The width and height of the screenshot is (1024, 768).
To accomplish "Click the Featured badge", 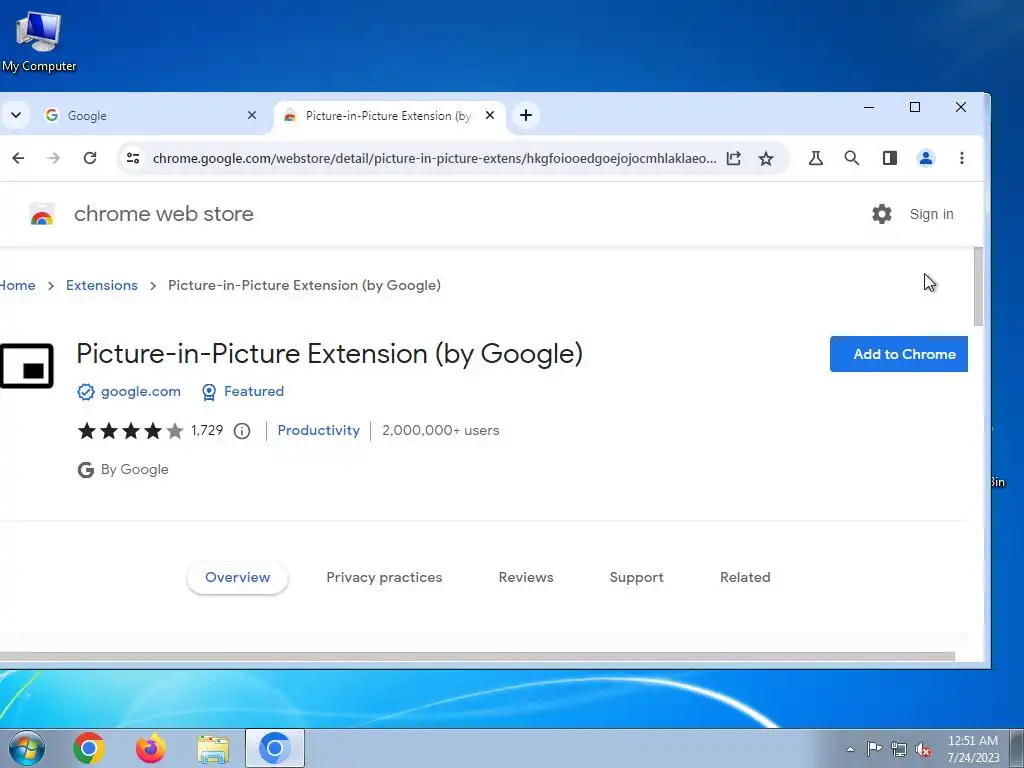I will tap(243, 392).
